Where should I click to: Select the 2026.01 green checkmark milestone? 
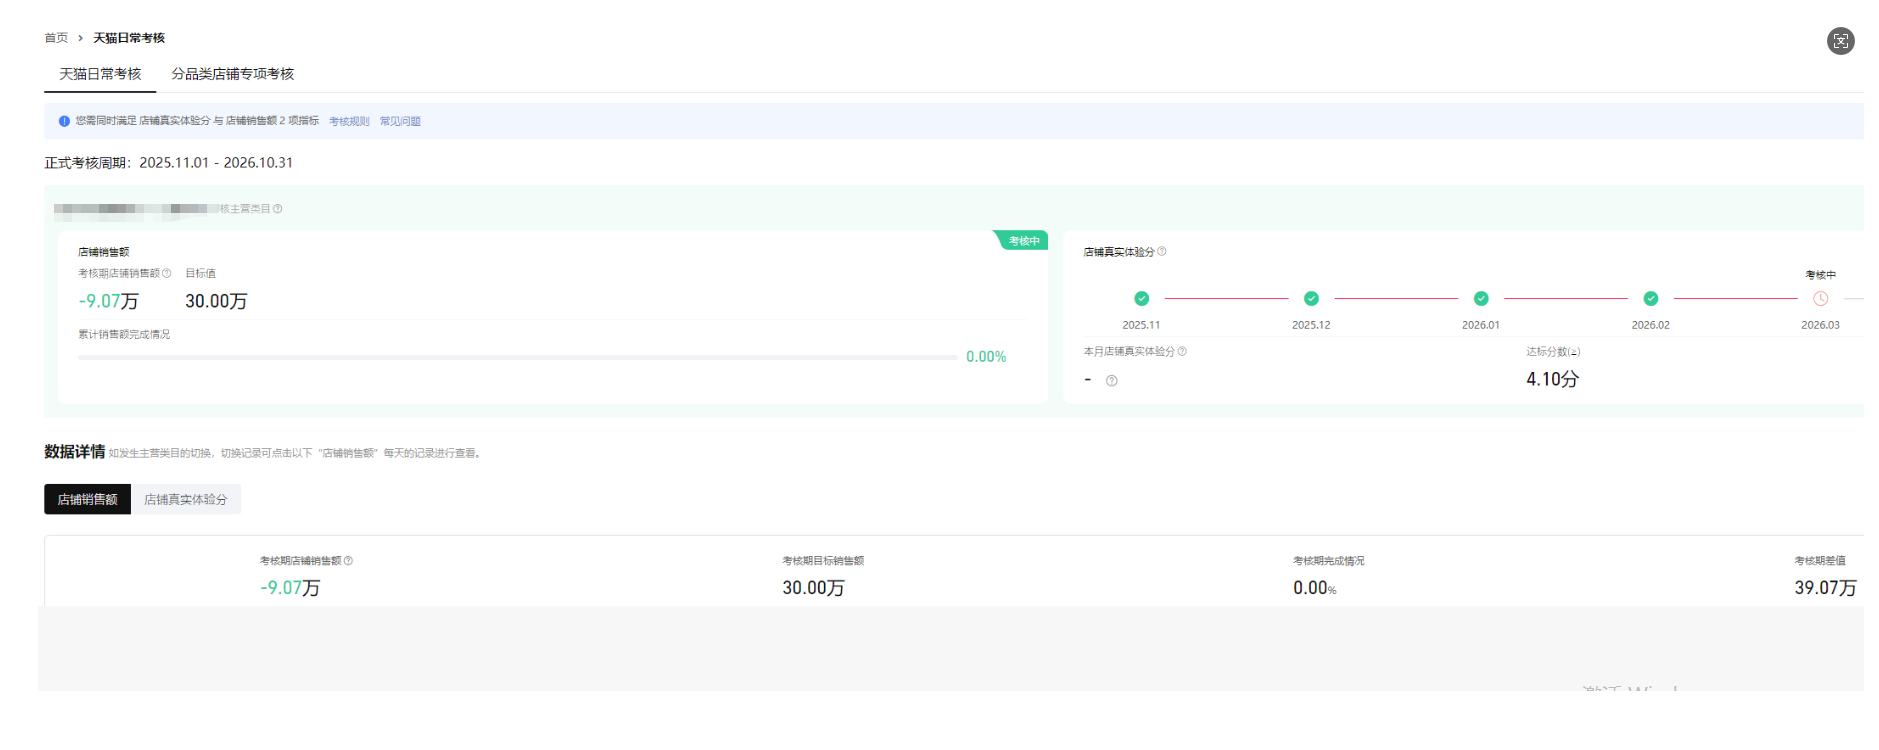pyautogui.click(x=1481, y=298)
